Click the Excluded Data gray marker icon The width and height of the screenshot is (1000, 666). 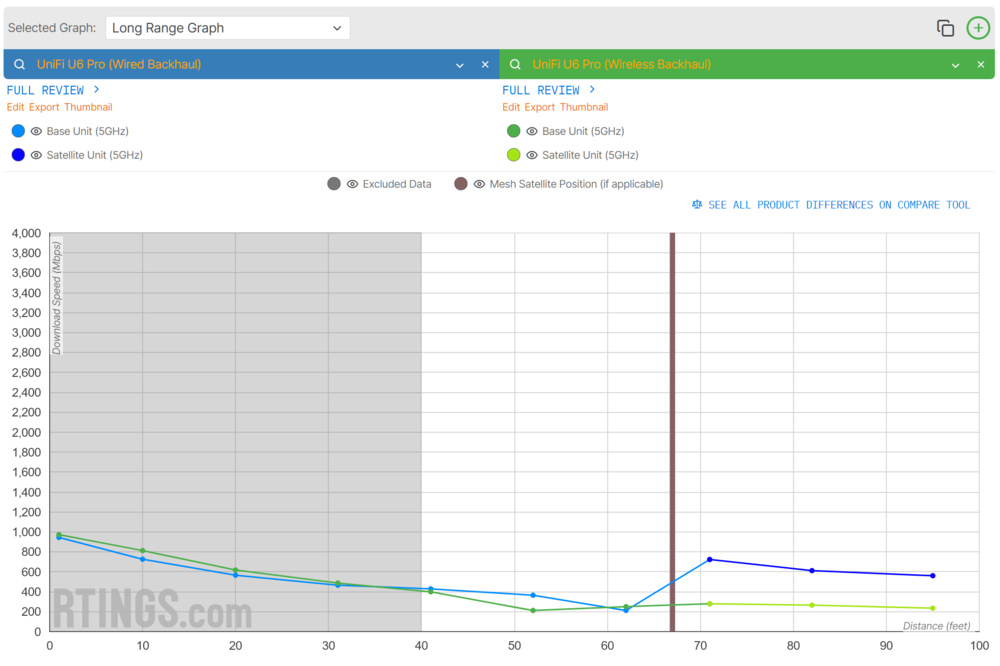click(333, 183)
